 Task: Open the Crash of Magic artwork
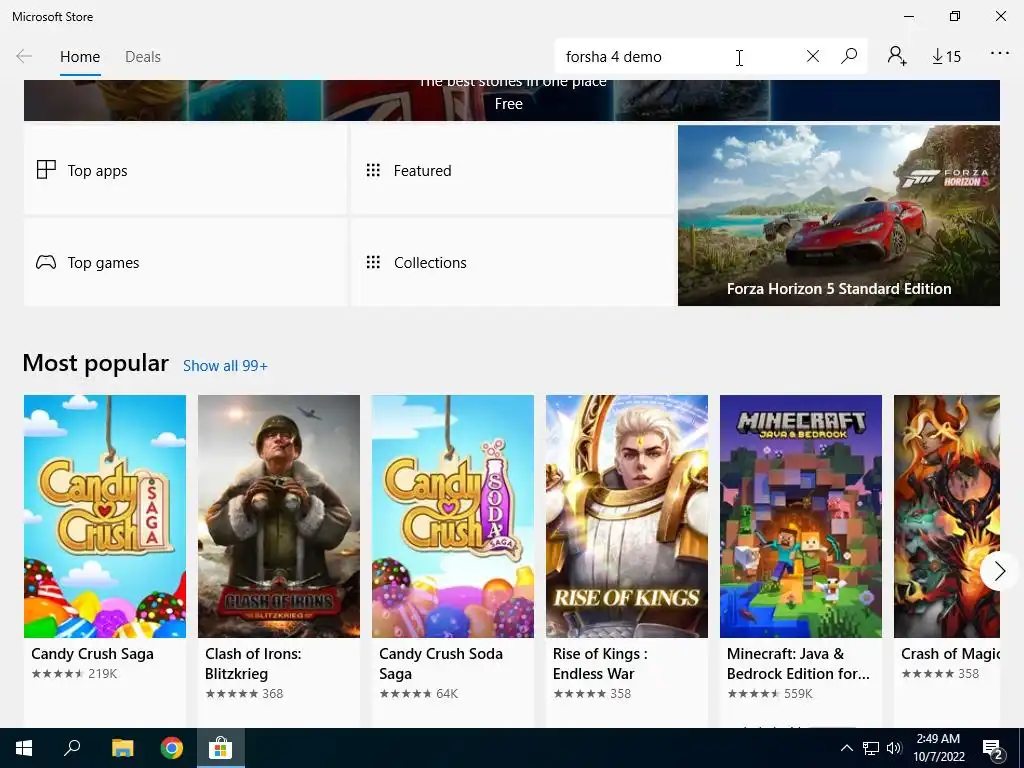pyautogui.click(x=947, y=516)
